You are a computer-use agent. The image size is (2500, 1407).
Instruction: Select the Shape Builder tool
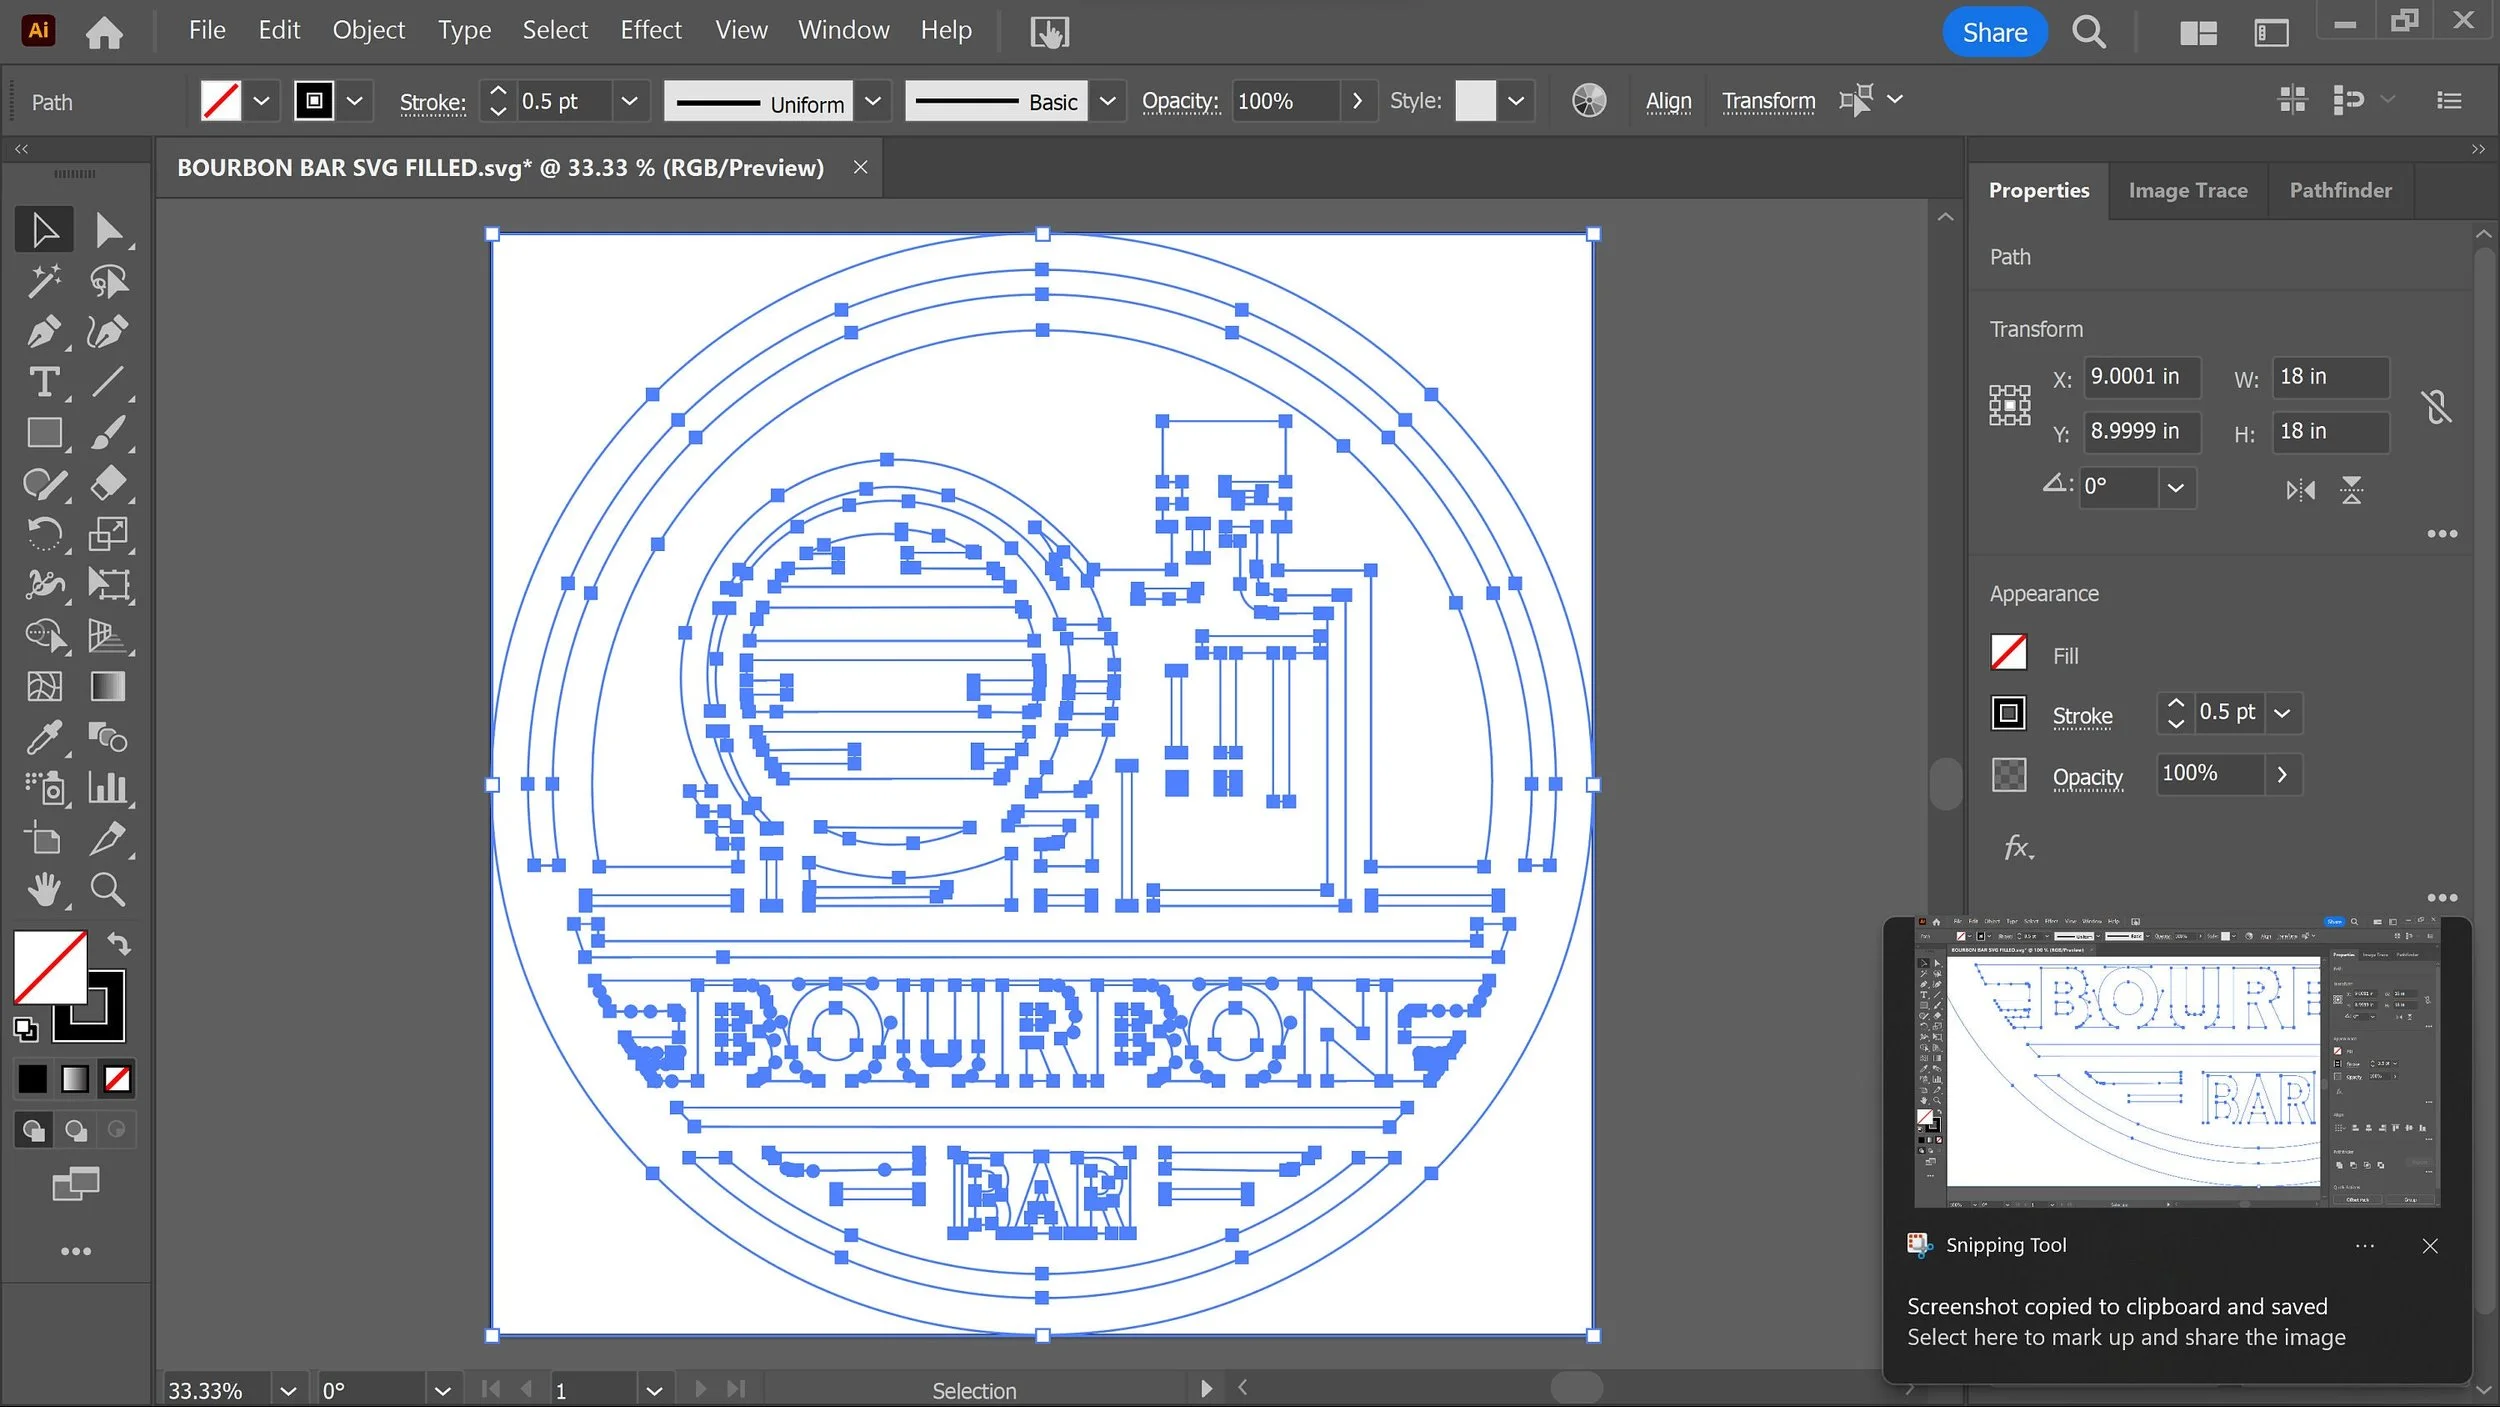point(44,636)
